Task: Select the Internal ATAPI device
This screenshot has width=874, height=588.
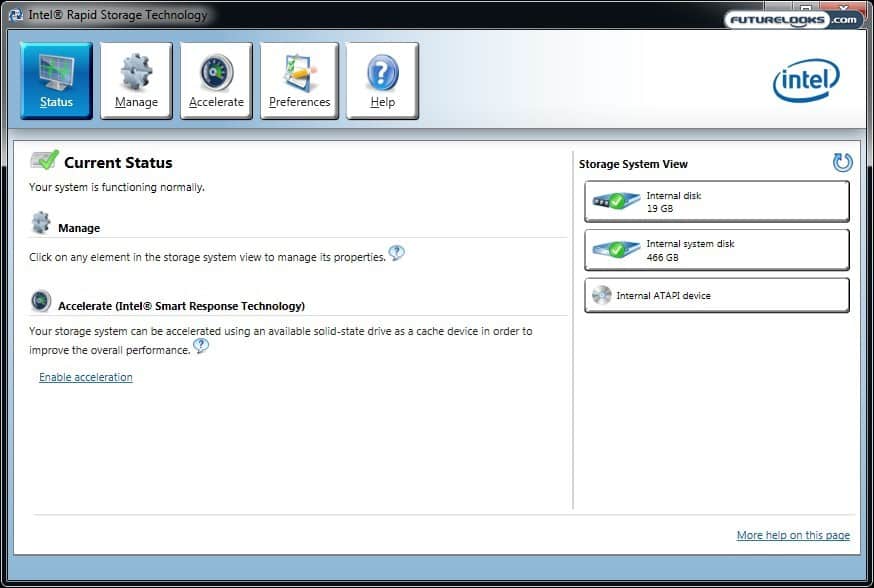Action: (x=716, y=296)
